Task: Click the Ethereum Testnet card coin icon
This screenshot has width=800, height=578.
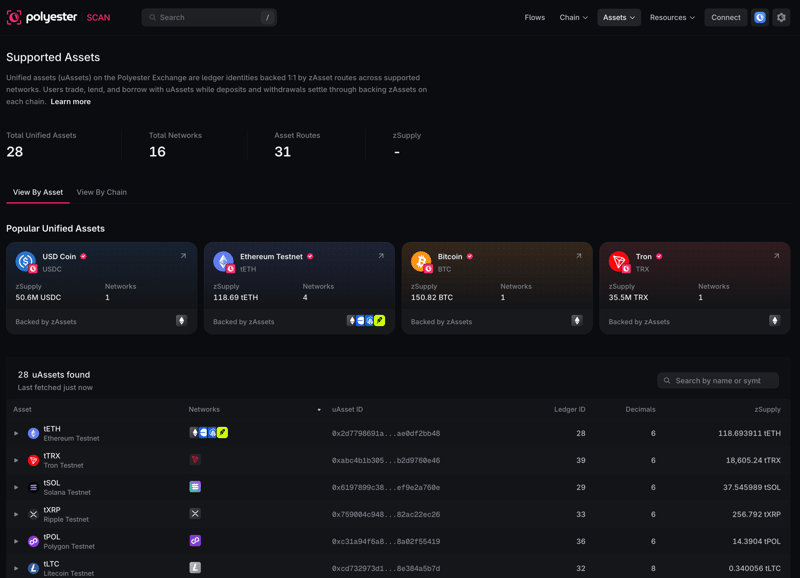Action: 223,262
